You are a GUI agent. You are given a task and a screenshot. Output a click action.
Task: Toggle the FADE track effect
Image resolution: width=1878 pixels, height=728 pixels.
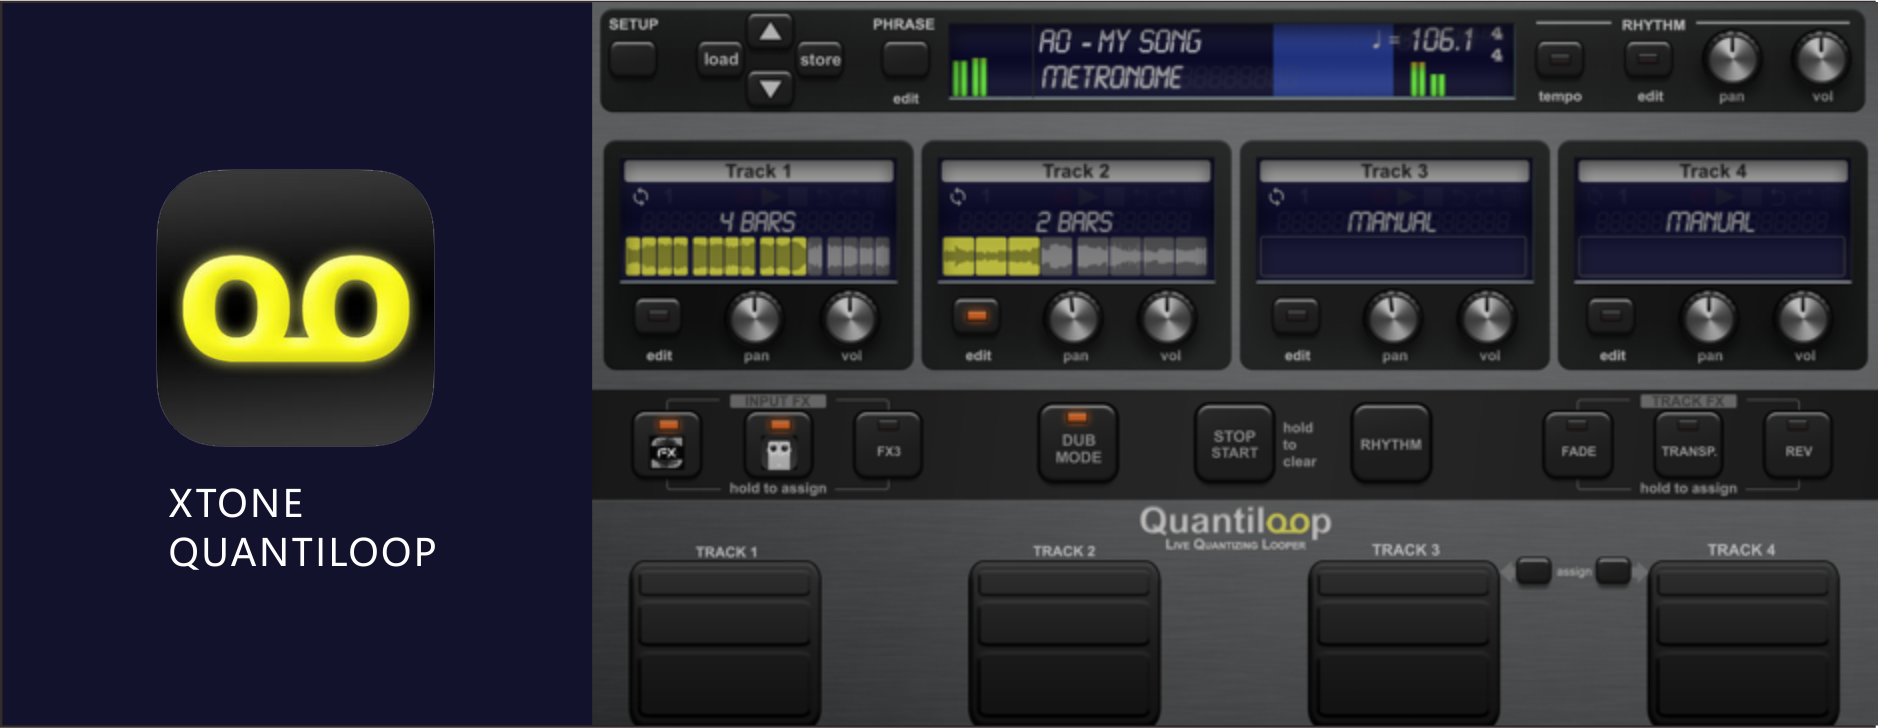tap(1578, 445)
